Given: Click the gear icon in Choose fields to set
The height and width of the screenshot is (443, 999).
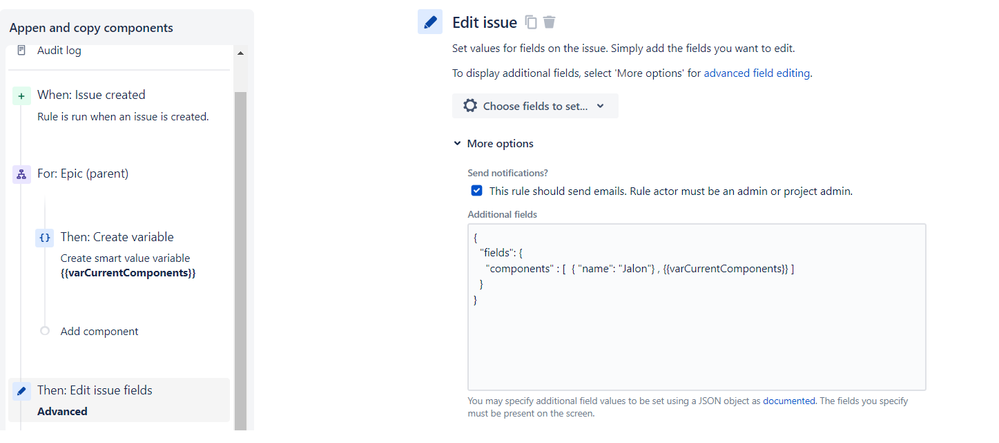Looking at the screenshot, I should [x=470, y=106].
